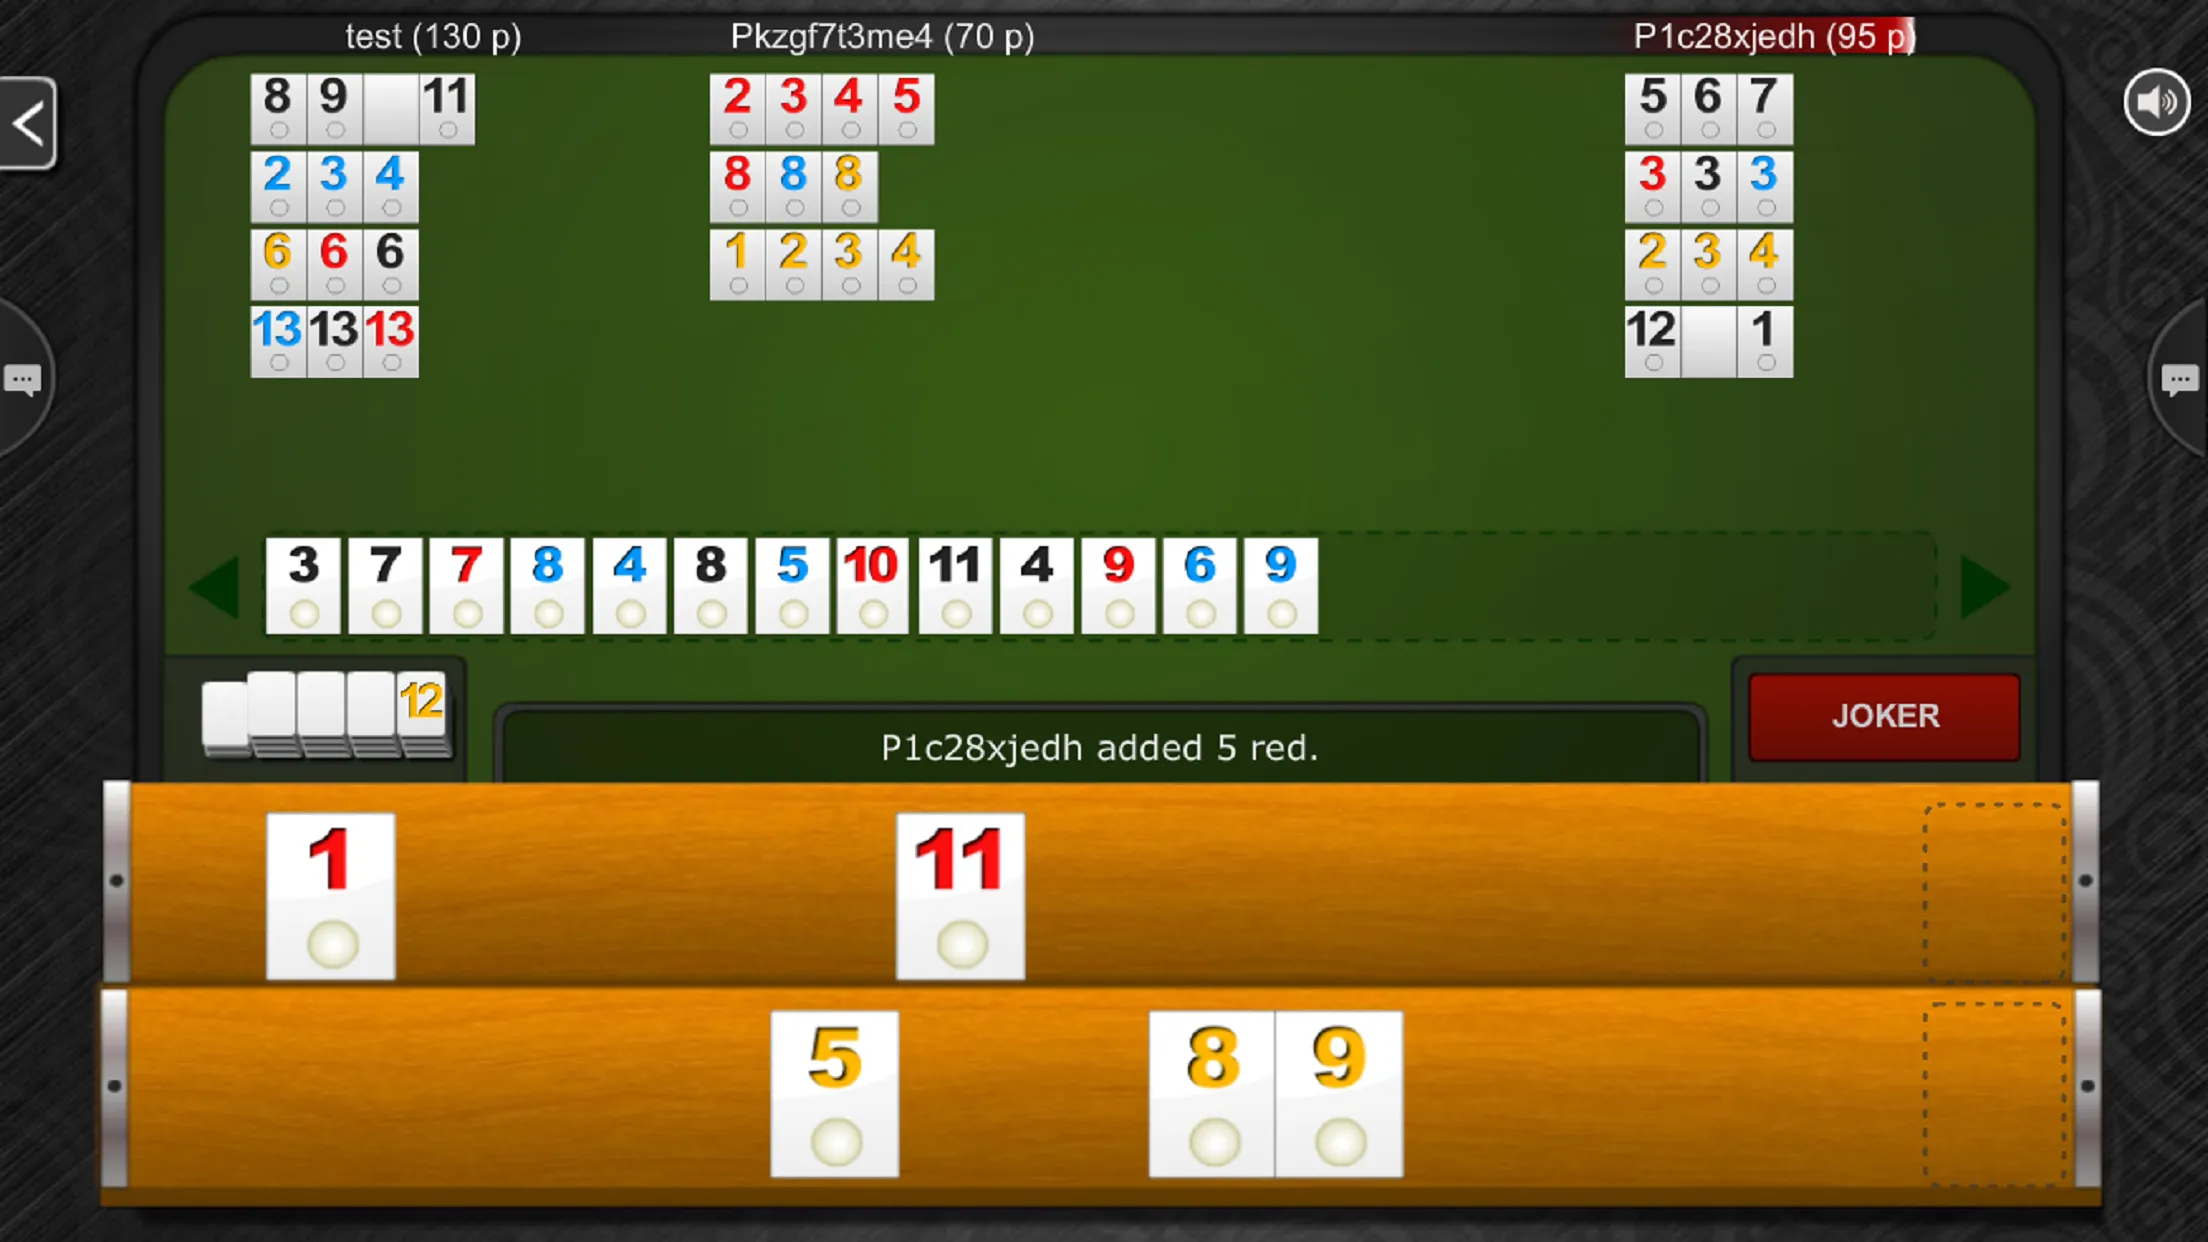This screenshot has width=2208, height=1242.
Task: Click the chat bubble icon bottom-left
Action: tap(23, 378)
